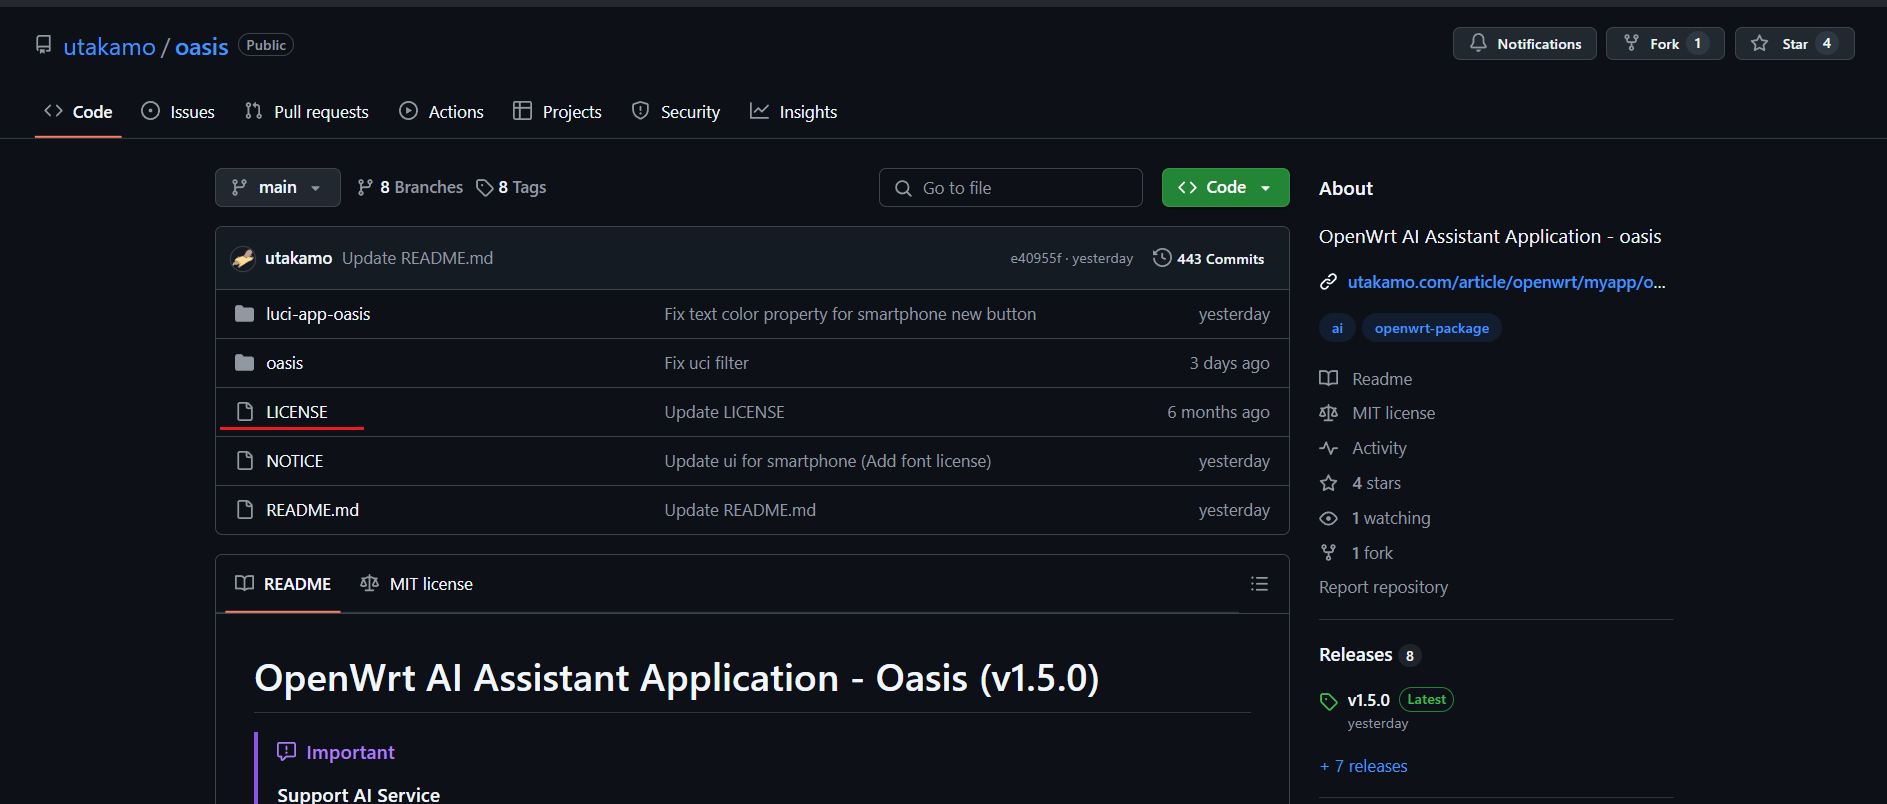The height and width of the screenshot is (804, 1887).
Task: Click the openwrt-package topic tag
Action: point(1431,328)
